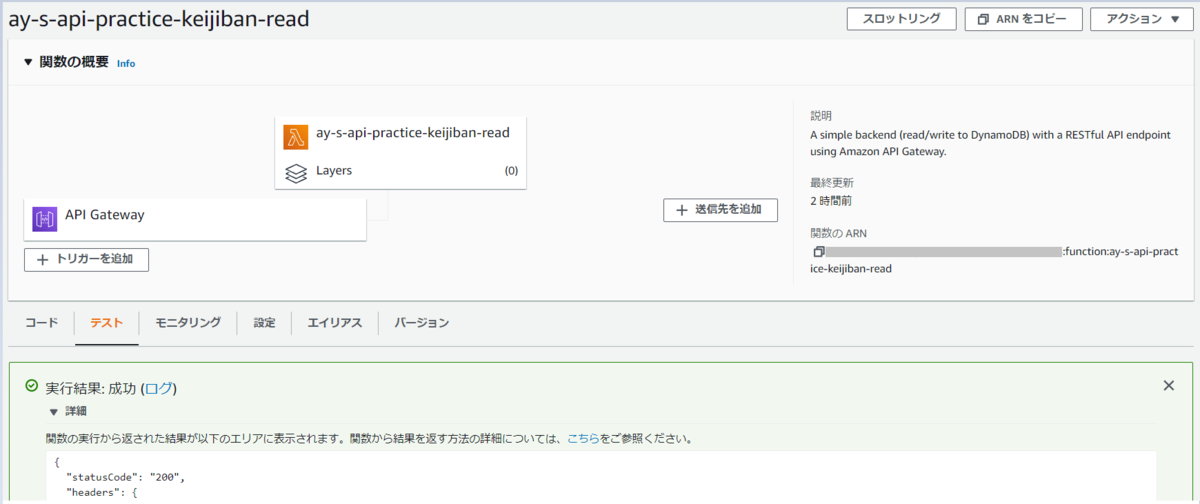
Task: Click the '"headers": {' line
Action: (x=100, y=493)
